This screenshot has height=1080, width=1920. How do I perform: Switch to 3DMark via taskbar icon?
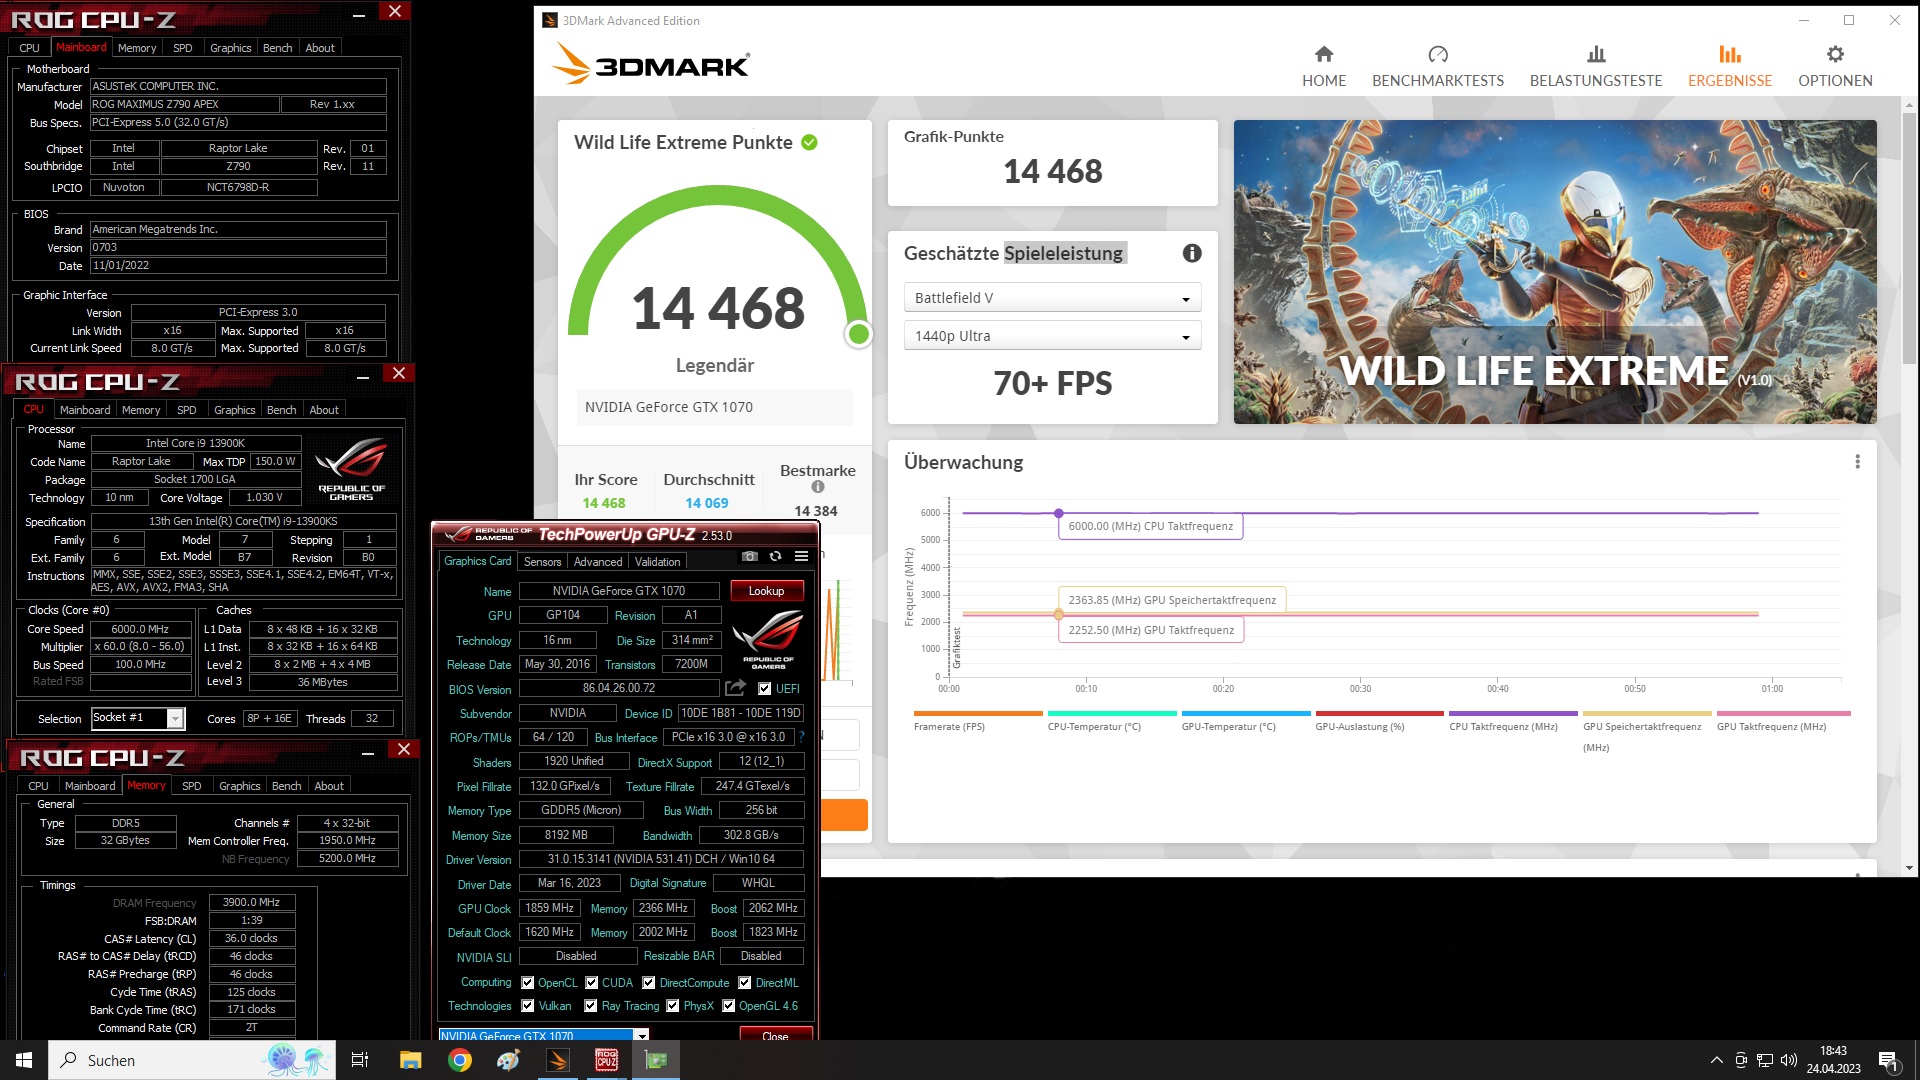[x=558, y=1060]
